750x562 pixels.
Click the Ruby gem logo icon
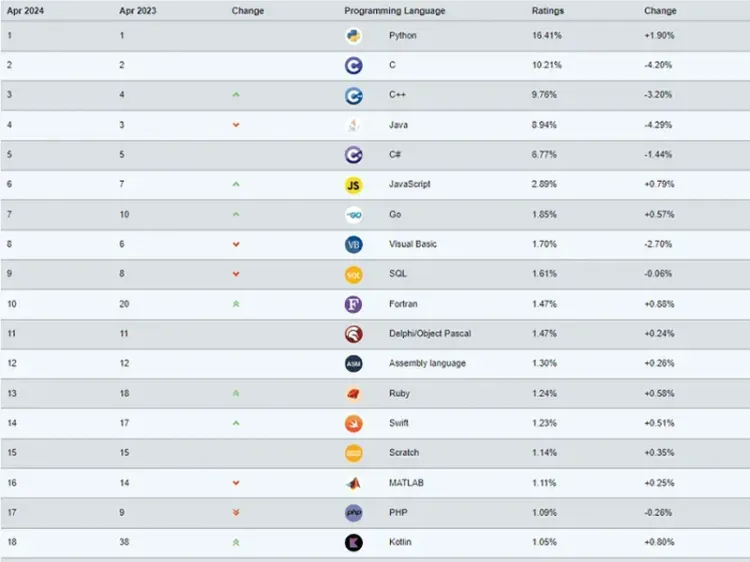coord(353,394)
